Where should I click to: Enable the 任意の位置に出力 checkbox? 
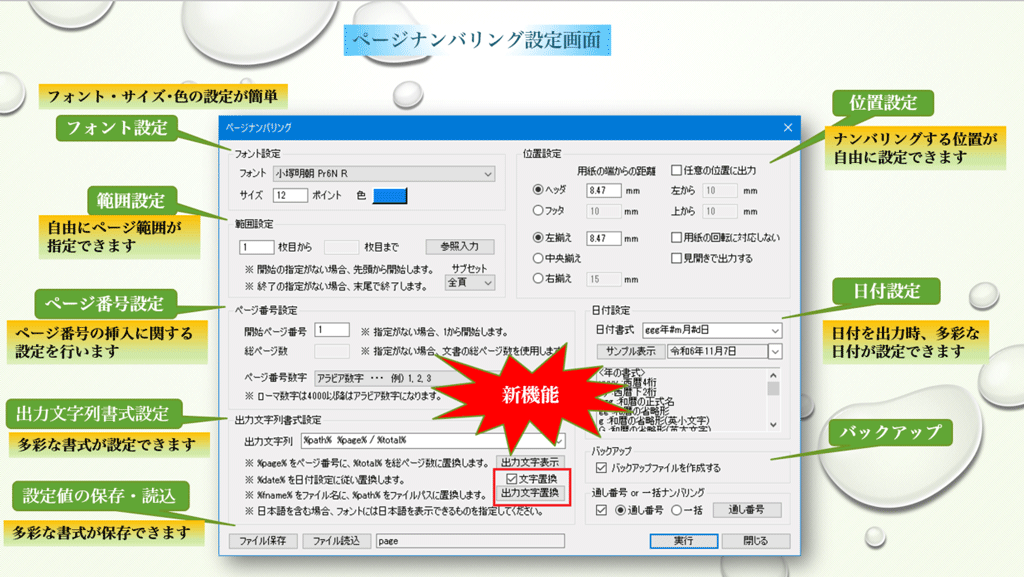tap(677, 170)
